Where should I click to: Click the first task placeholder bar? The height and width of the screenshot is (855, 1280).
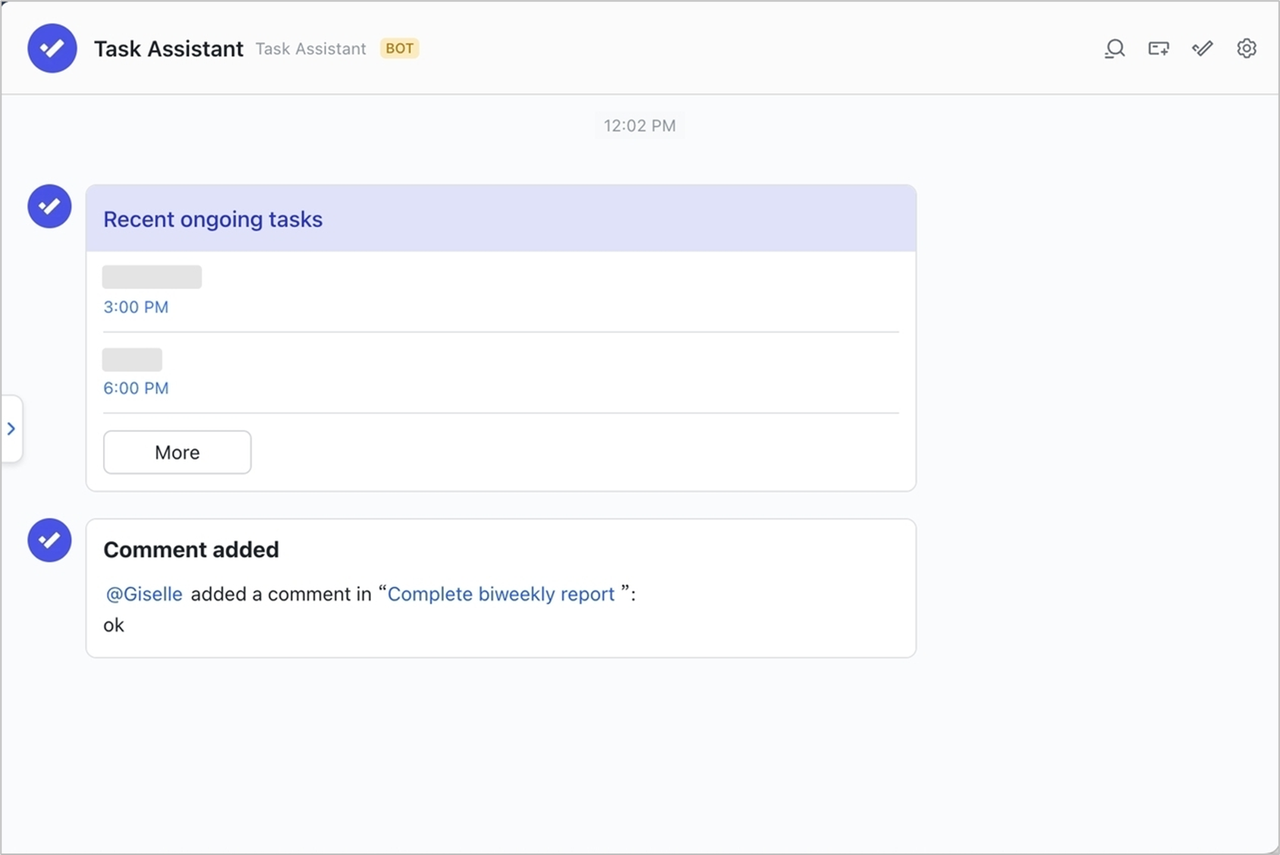coord(151,276)
